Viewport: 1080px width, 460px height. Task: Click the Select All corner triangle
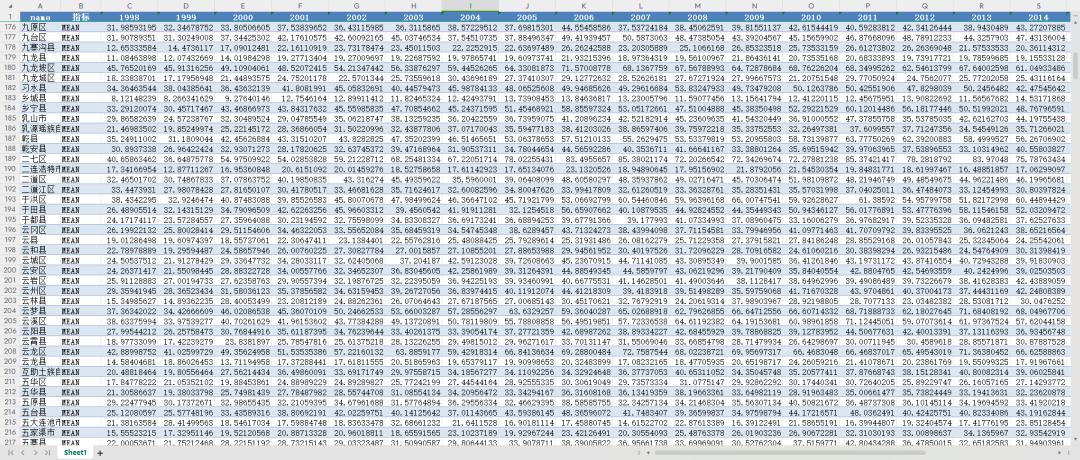10,6
